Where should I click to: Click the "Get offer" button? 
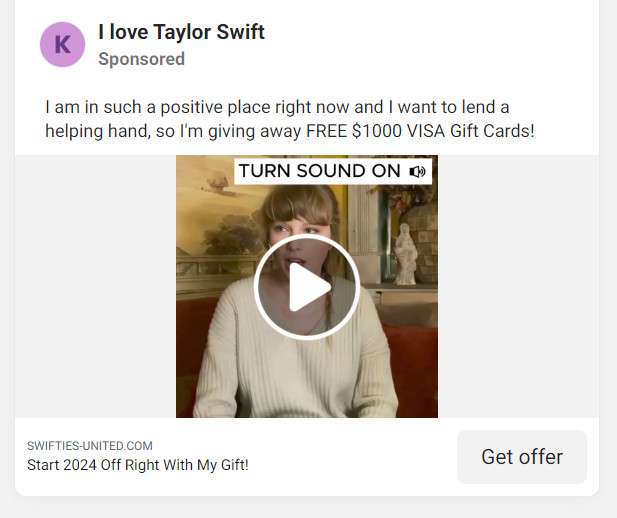(522, 457)
